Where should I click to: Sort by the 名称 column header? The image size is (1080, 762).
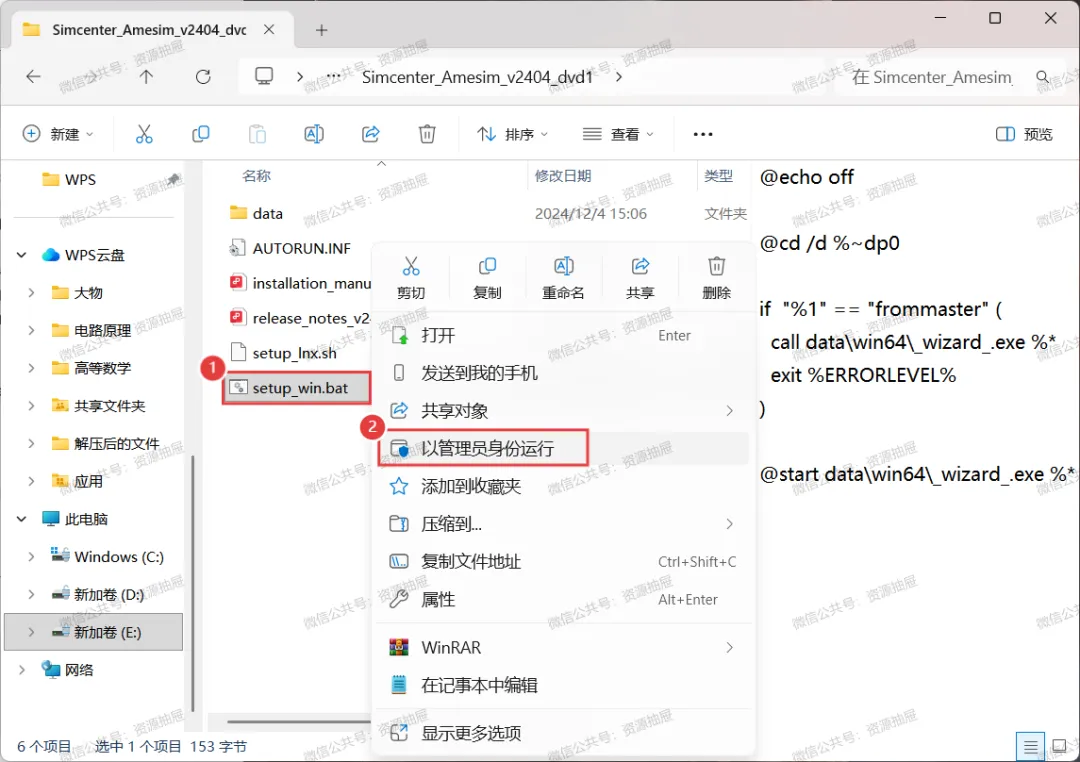257,176
